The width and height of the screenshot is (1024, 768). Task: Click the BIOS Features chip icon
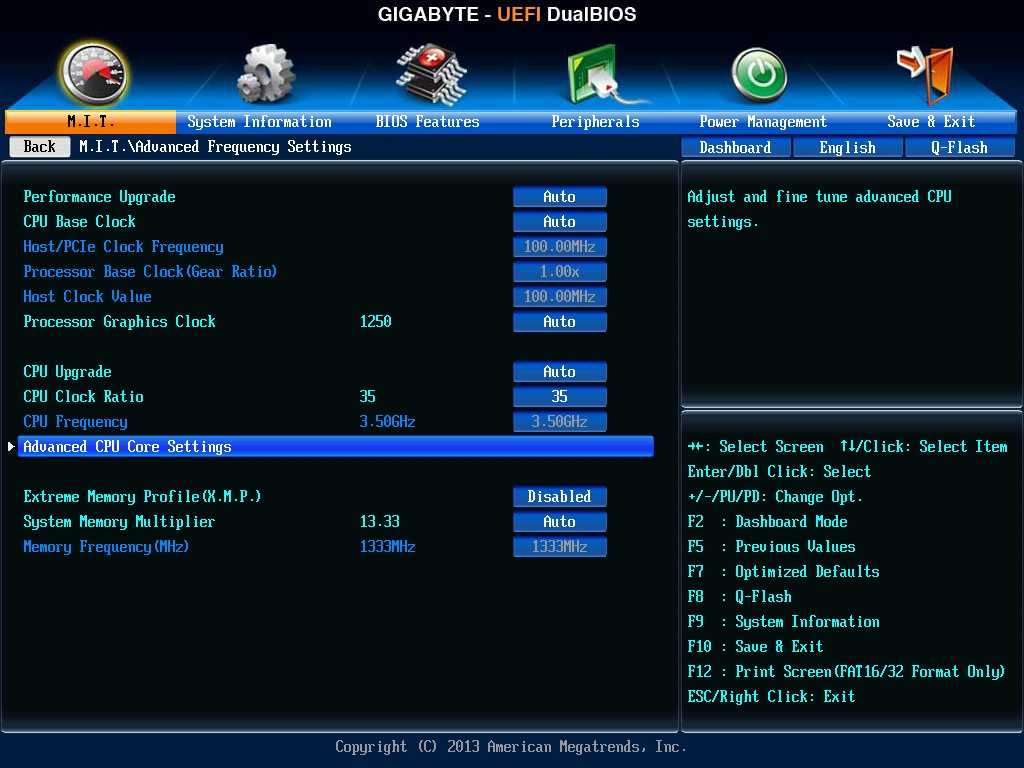coord(430,75)
